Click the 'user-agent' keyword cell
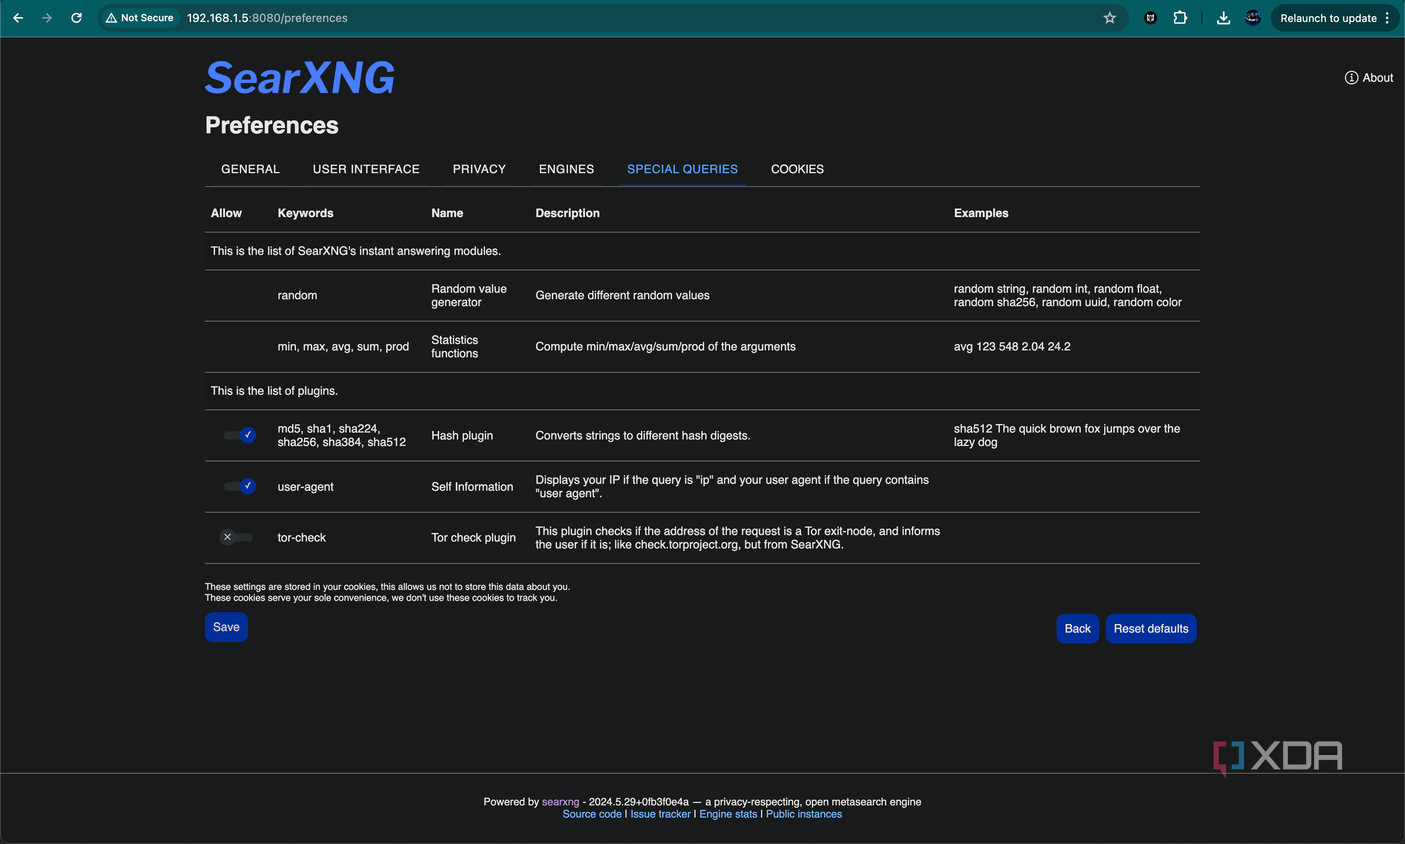The image size is (1405, 844). pyautogui.click(x=305, y=486)
